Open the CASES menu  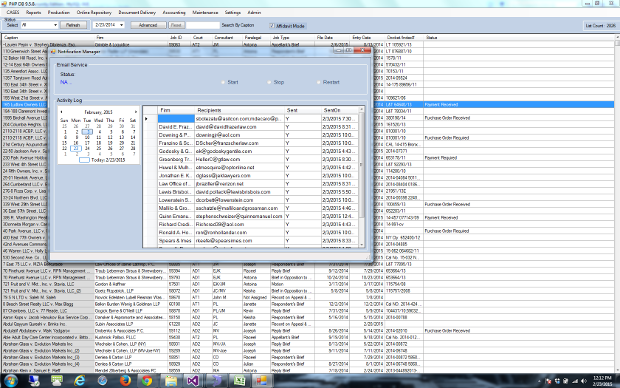(x=13, y=13)
